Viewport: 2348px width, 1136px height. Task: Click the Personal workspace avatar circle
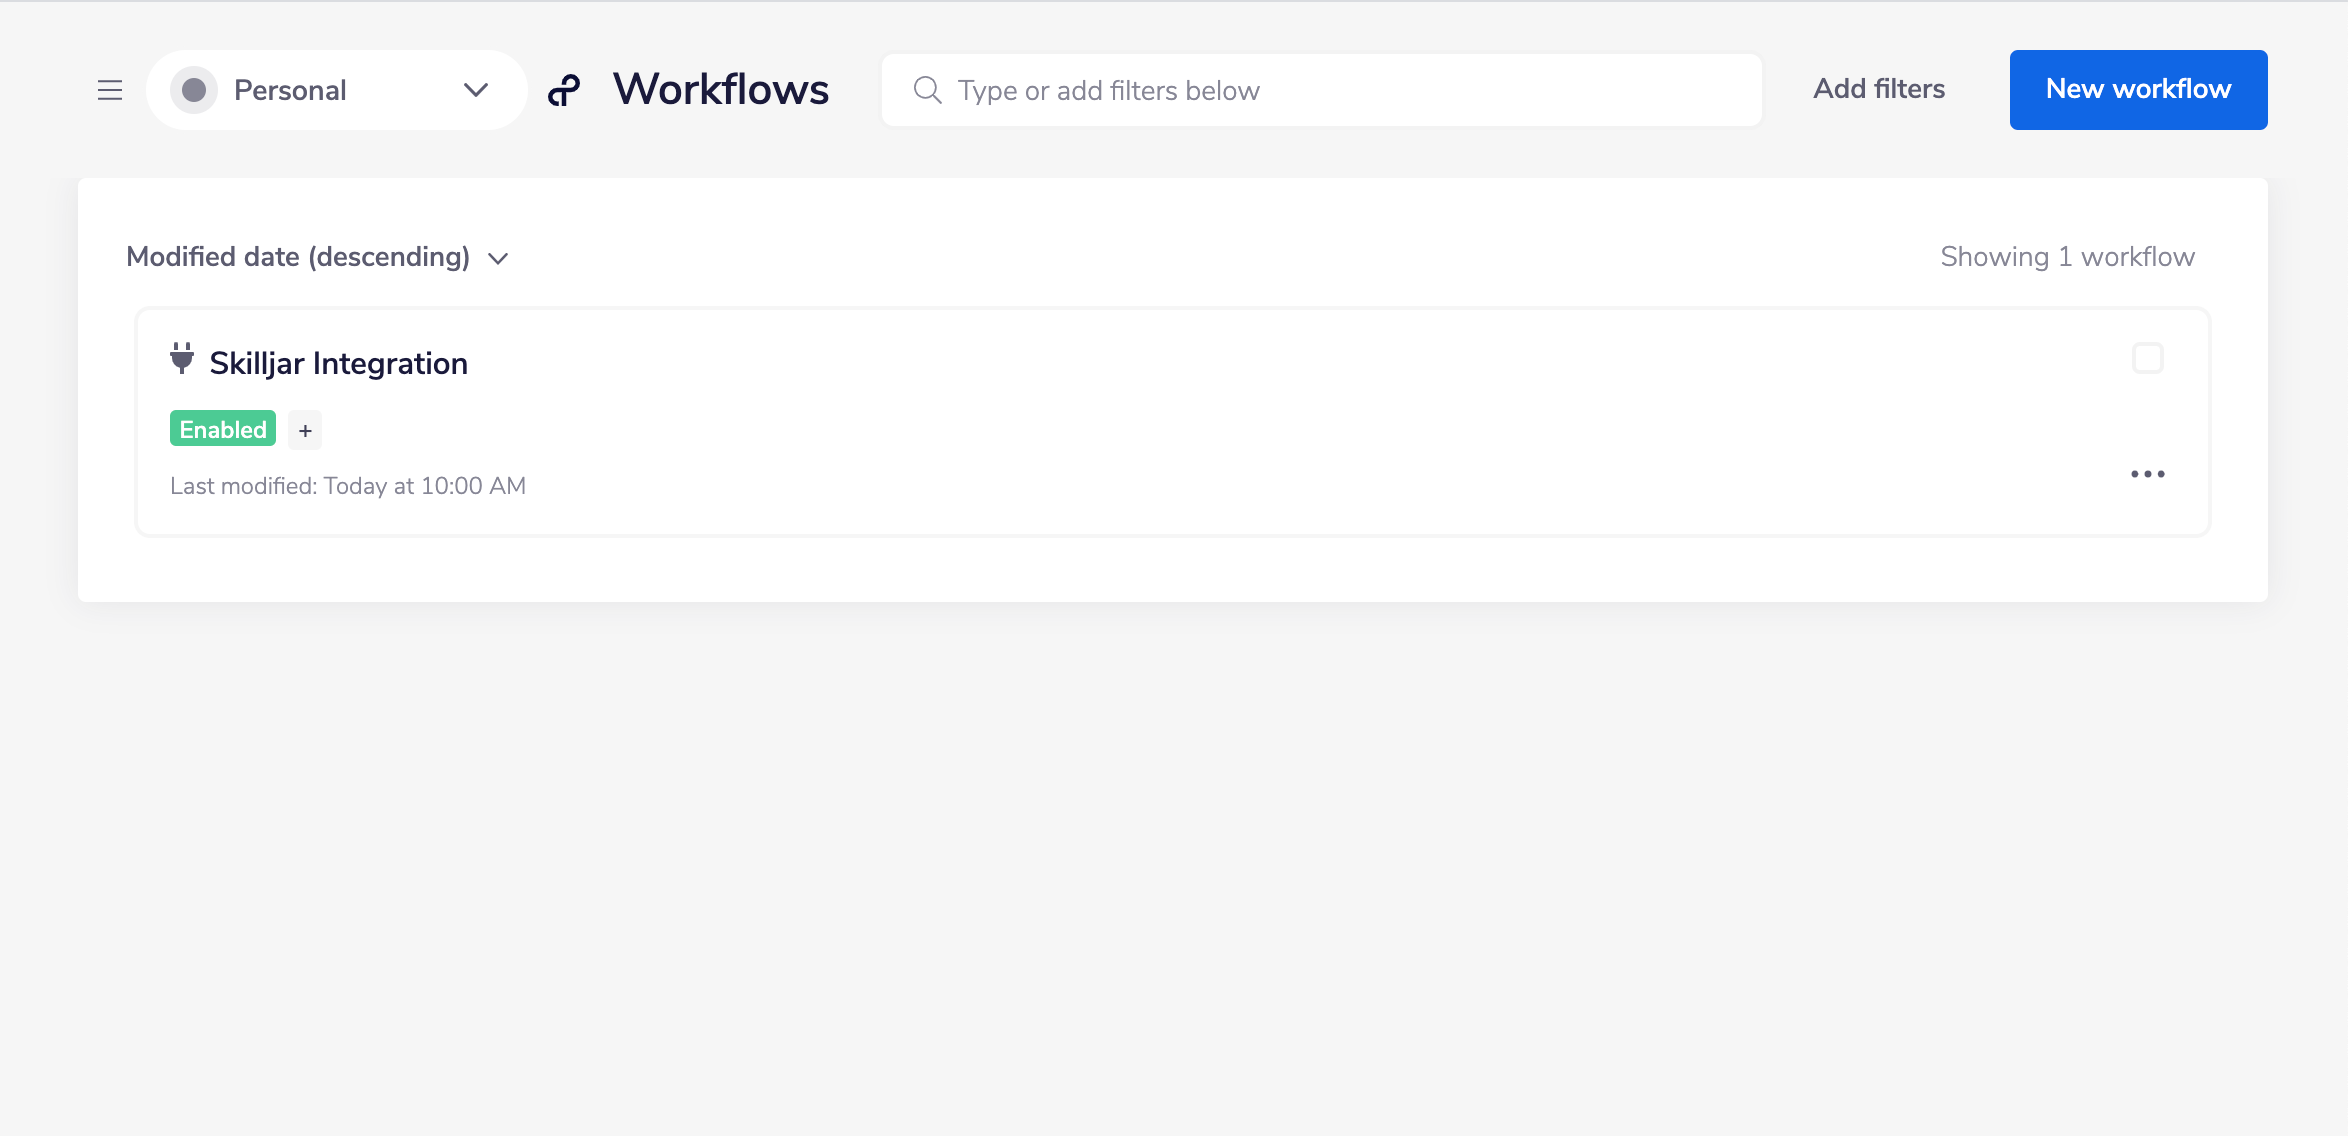(x=194, y=90)
